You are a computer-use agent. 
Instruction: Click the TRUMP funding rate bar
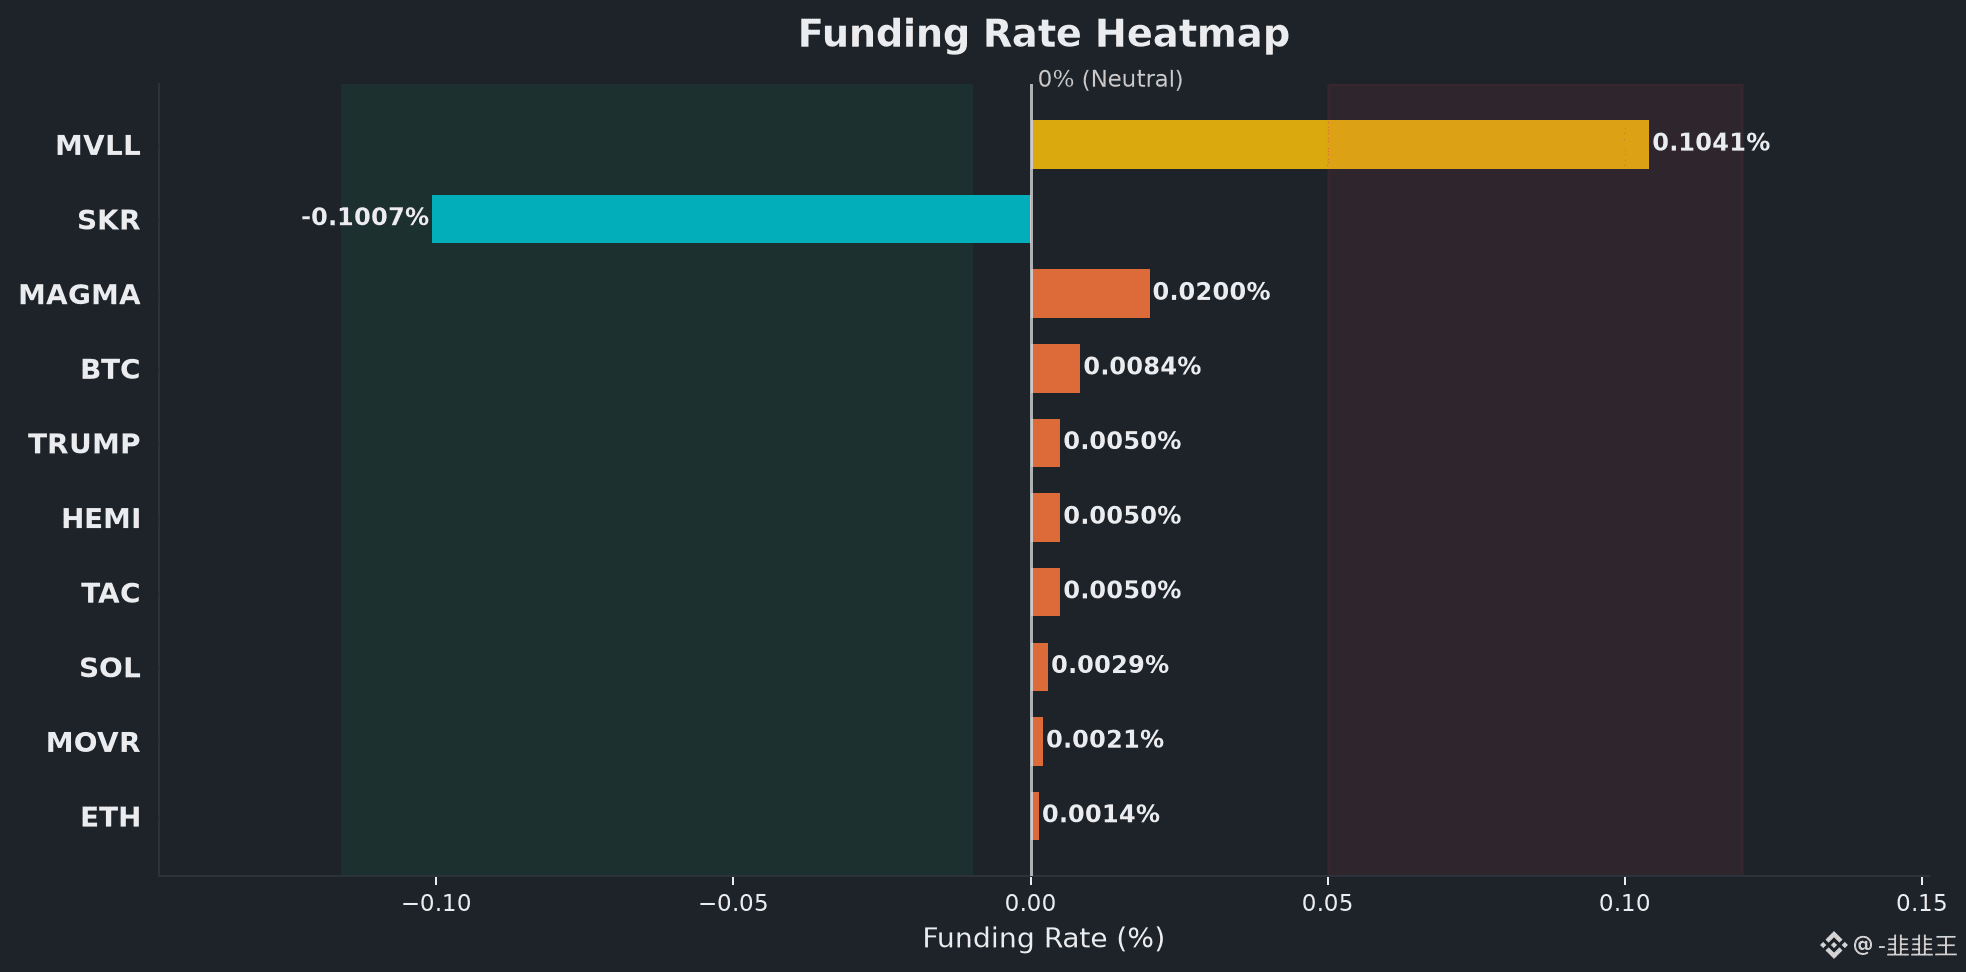point(1046,443)
